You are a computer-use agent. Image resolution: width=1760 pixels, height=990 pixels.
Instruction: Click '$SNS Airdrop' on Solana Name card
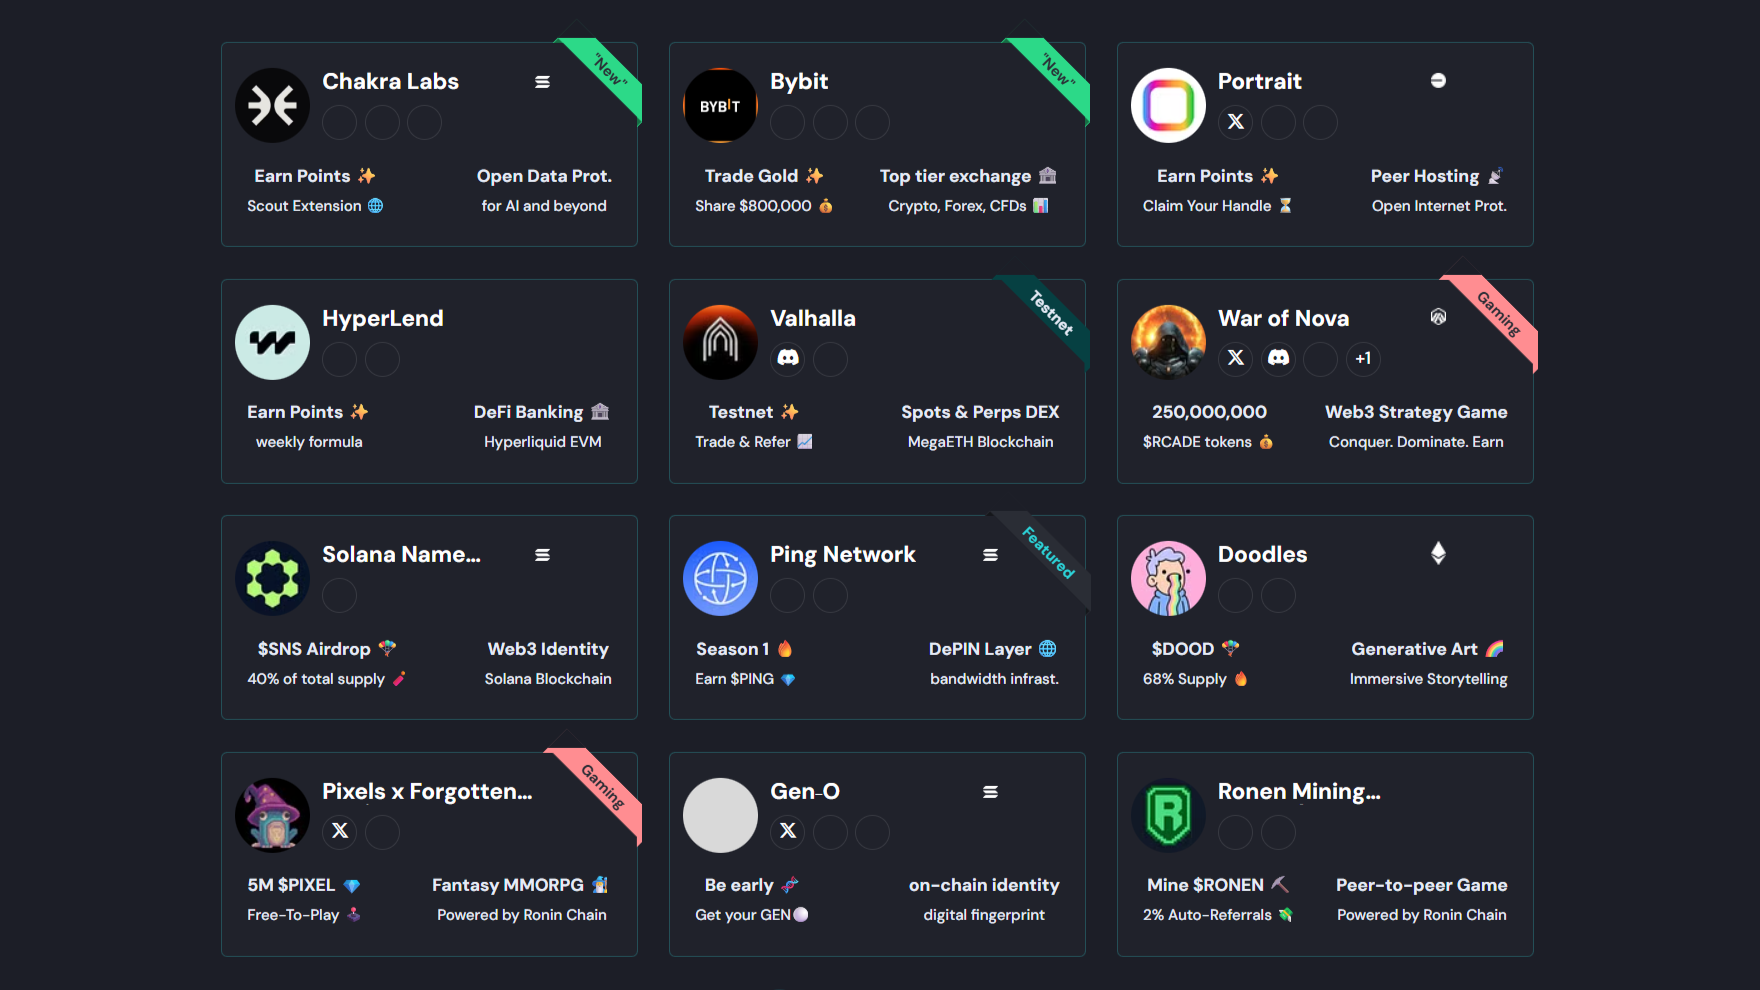pyautogui.click(x=327, y=649)
